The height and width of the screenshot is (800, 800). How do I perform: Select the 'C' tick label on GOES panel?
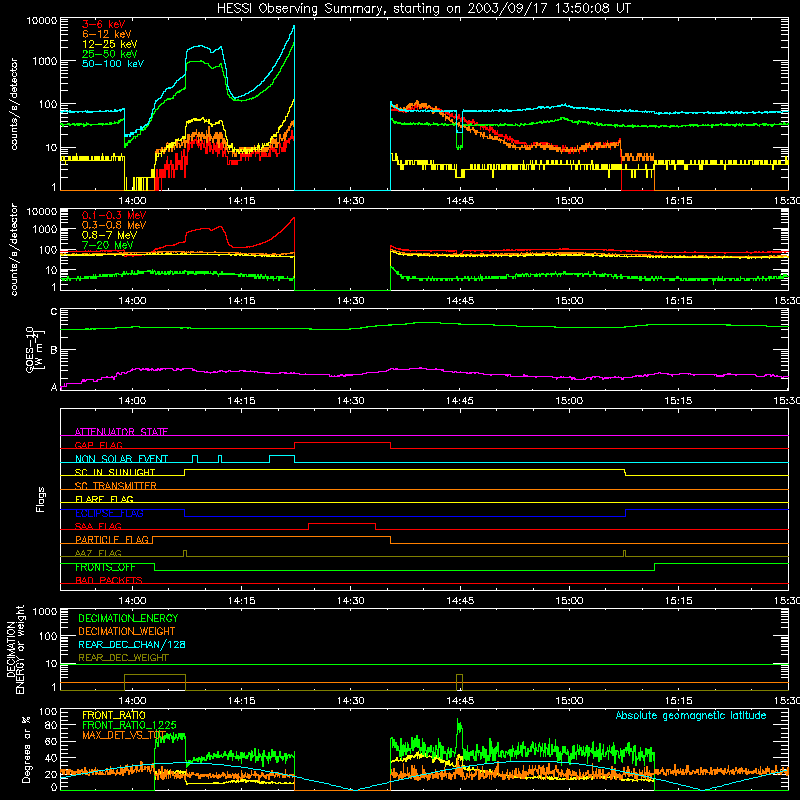click(54, 311)
